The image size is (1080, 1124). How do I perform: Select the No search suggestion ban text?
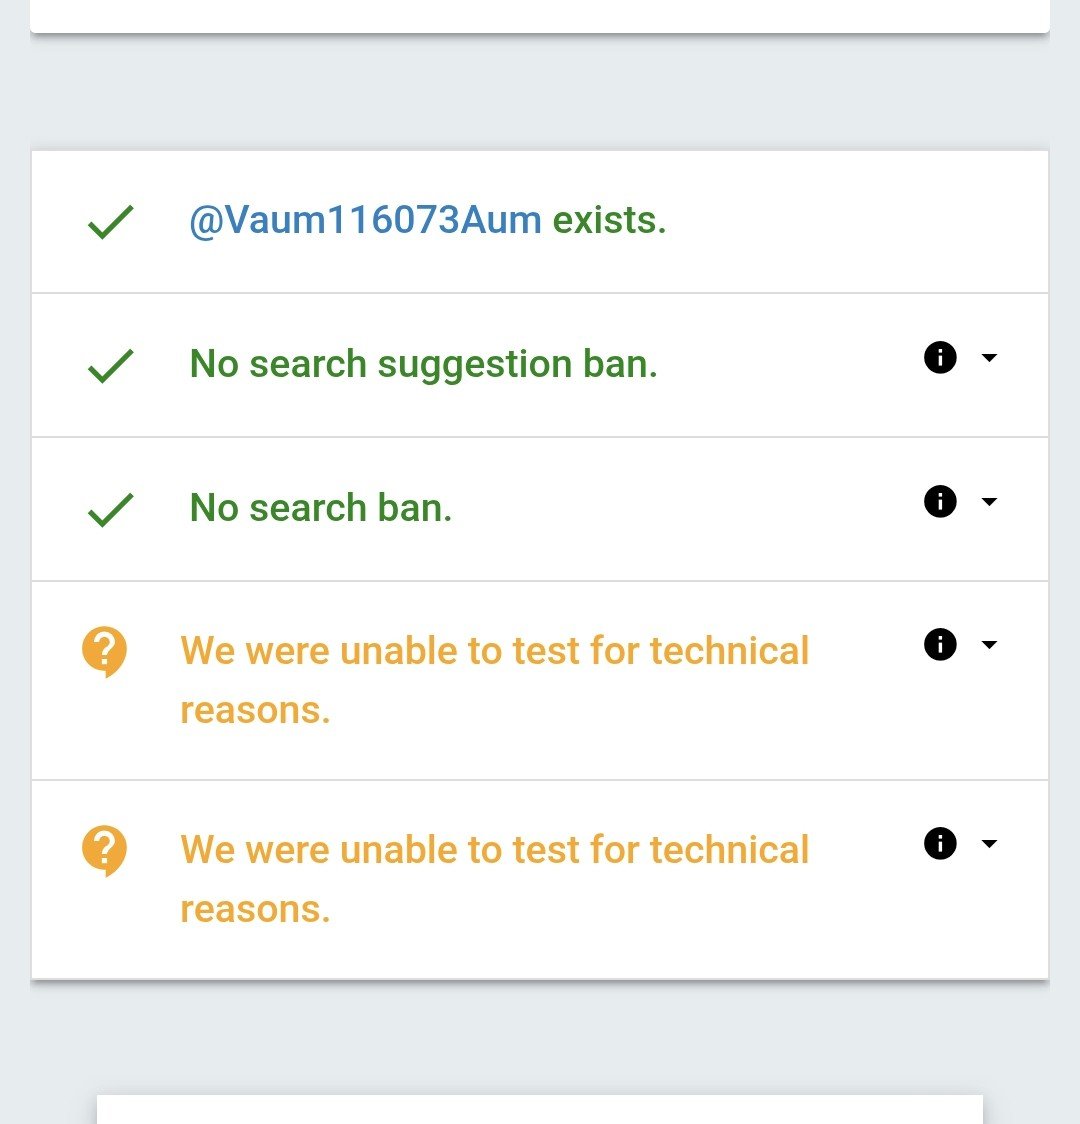pyautogui.click(x=424, y=364)
